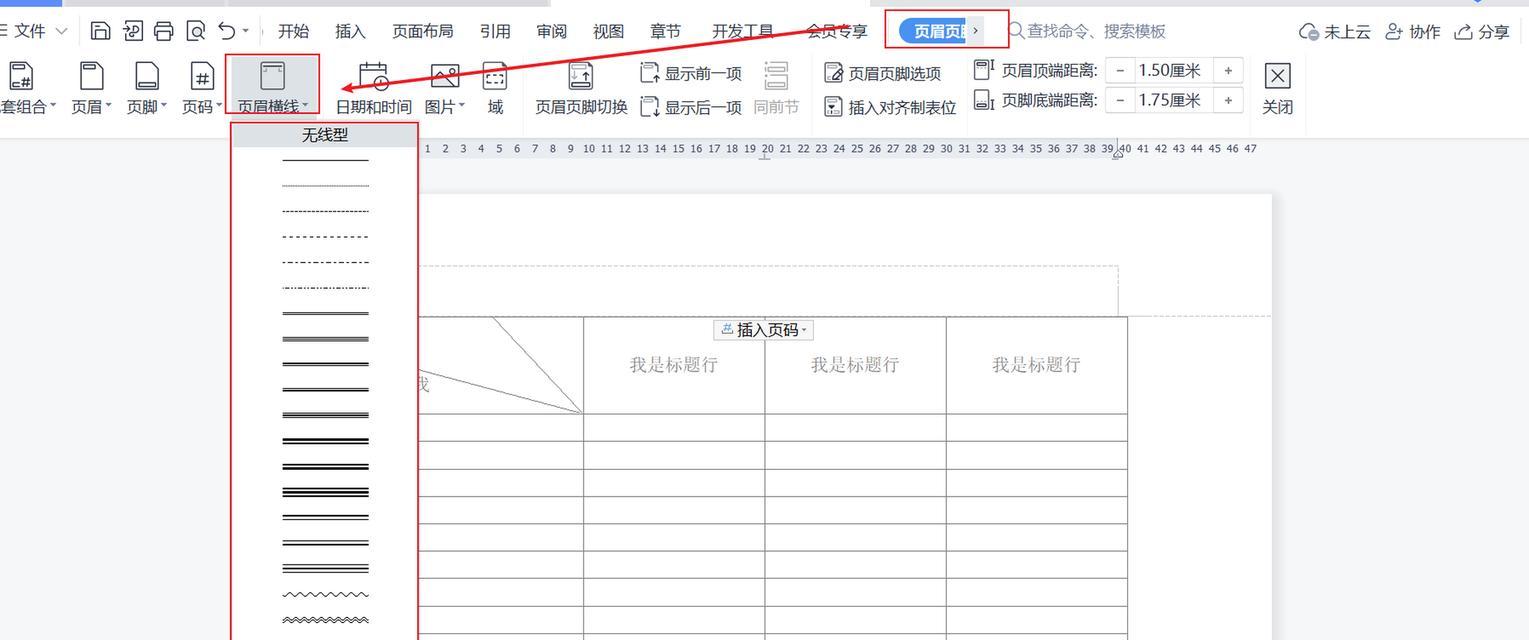Expand the arrow next to 文件
Viewport: 1529px width, 640px height.
click(x=61, y=32)
